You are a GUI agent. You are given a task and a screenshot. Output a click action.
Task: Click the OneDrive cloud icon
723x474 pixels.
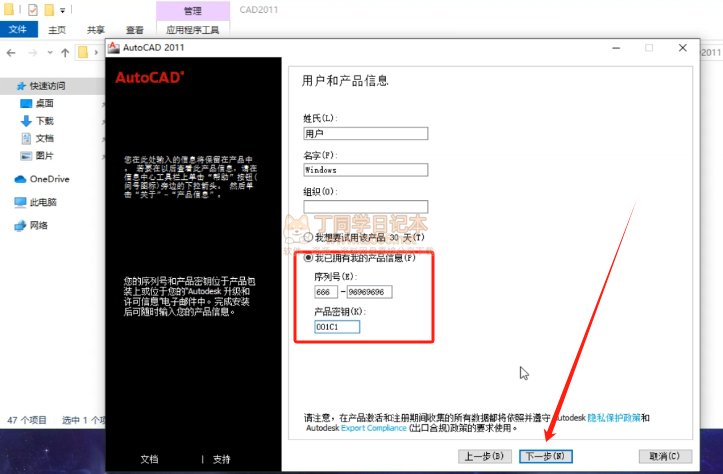20,179
